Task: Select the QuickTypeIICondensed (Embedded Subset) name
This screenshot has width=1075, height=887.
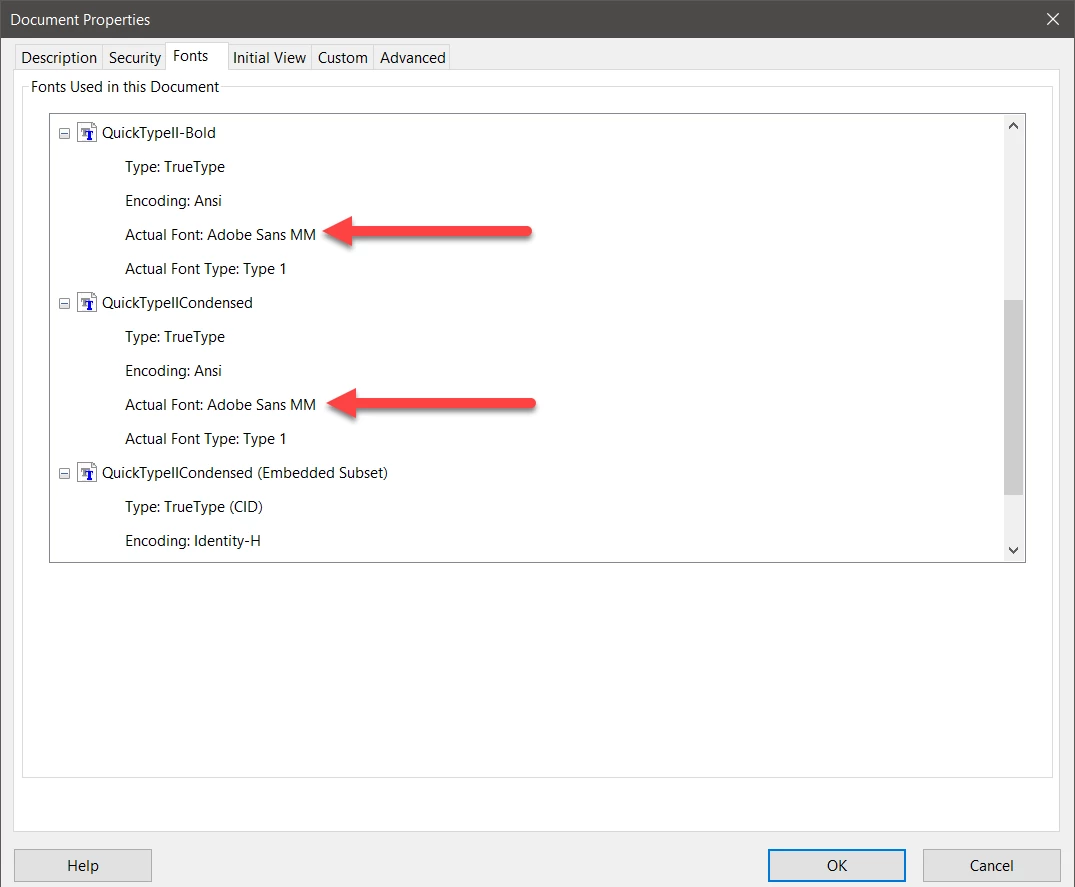Action: [245, 473]
